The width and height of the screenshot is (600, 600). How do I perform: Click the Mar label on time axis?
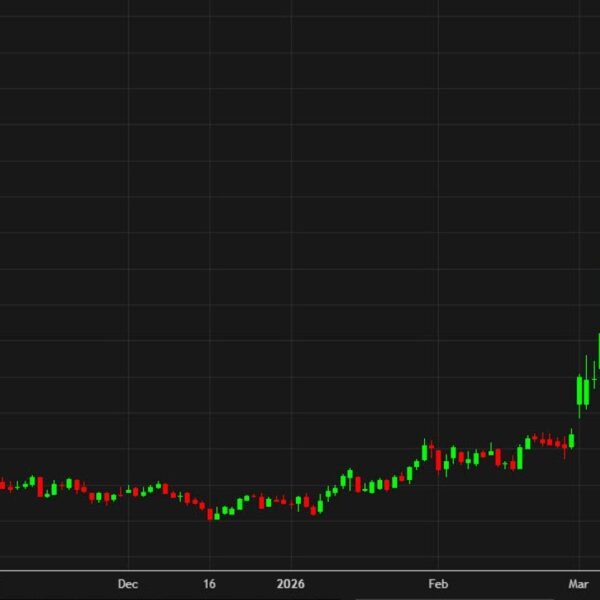click(579, 582)
